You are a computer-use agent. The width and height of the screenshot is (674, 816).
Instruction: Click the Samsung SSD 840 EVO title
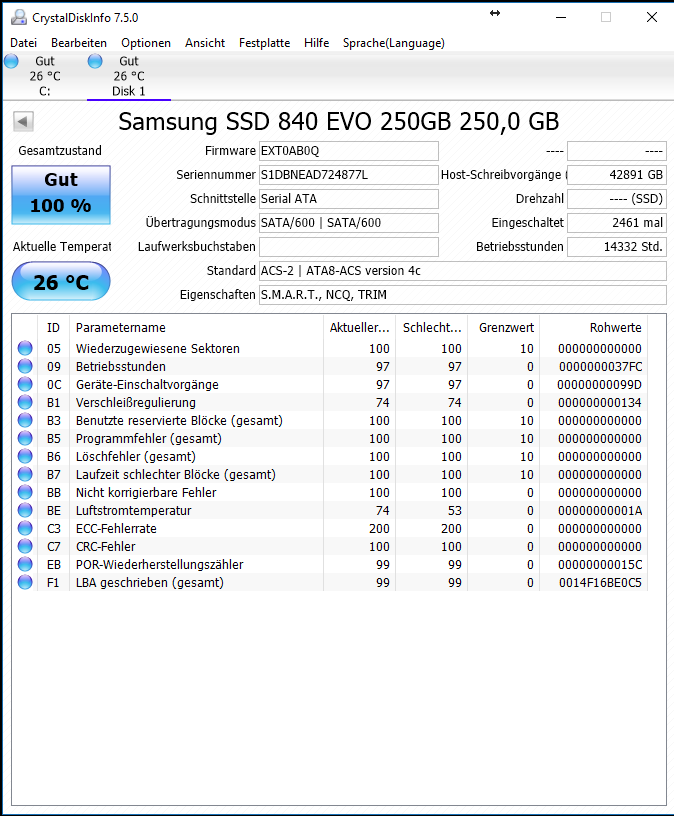pyautogui.click(x=339, y=122)
